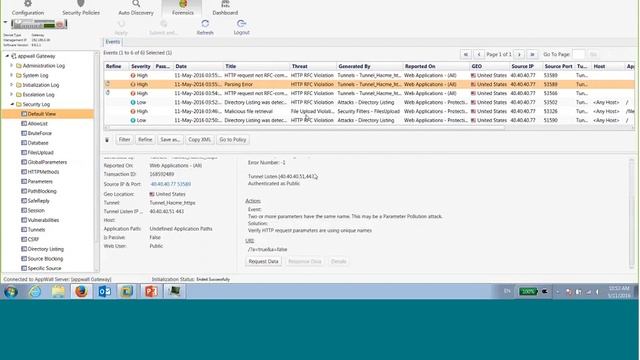Go to next events page

(519, 54)
